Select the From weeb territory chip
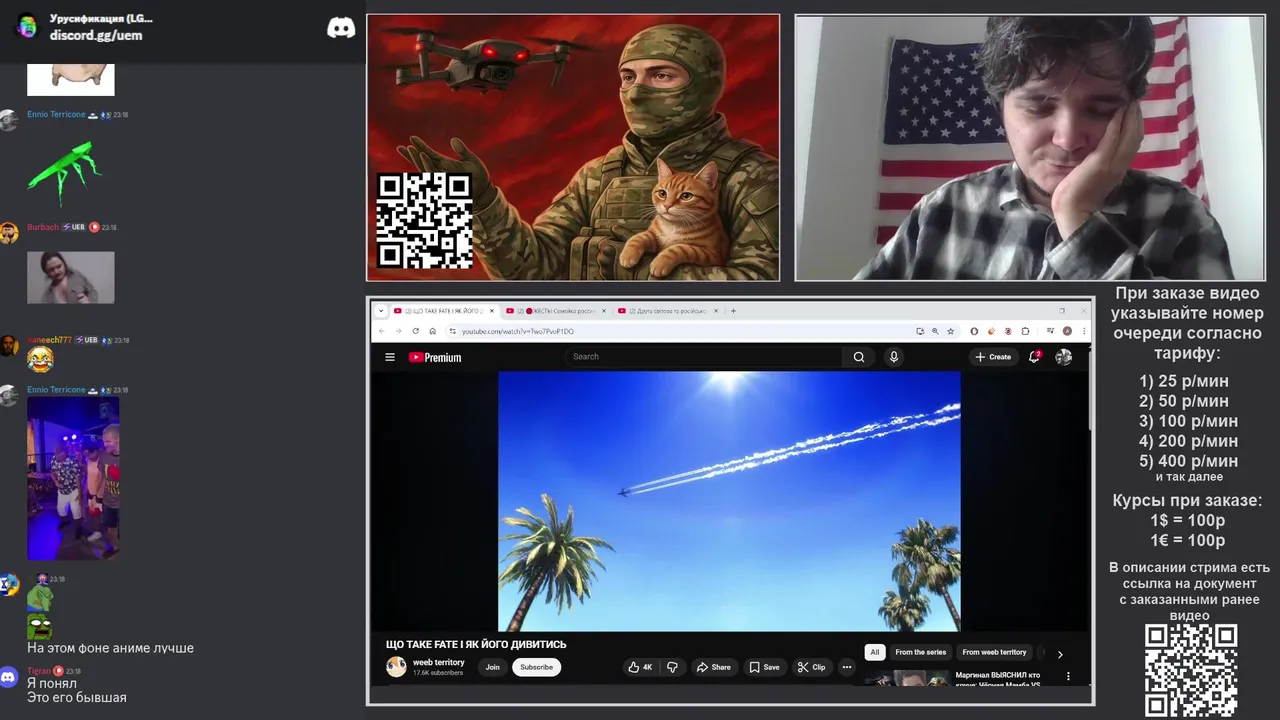 (994, 652)
